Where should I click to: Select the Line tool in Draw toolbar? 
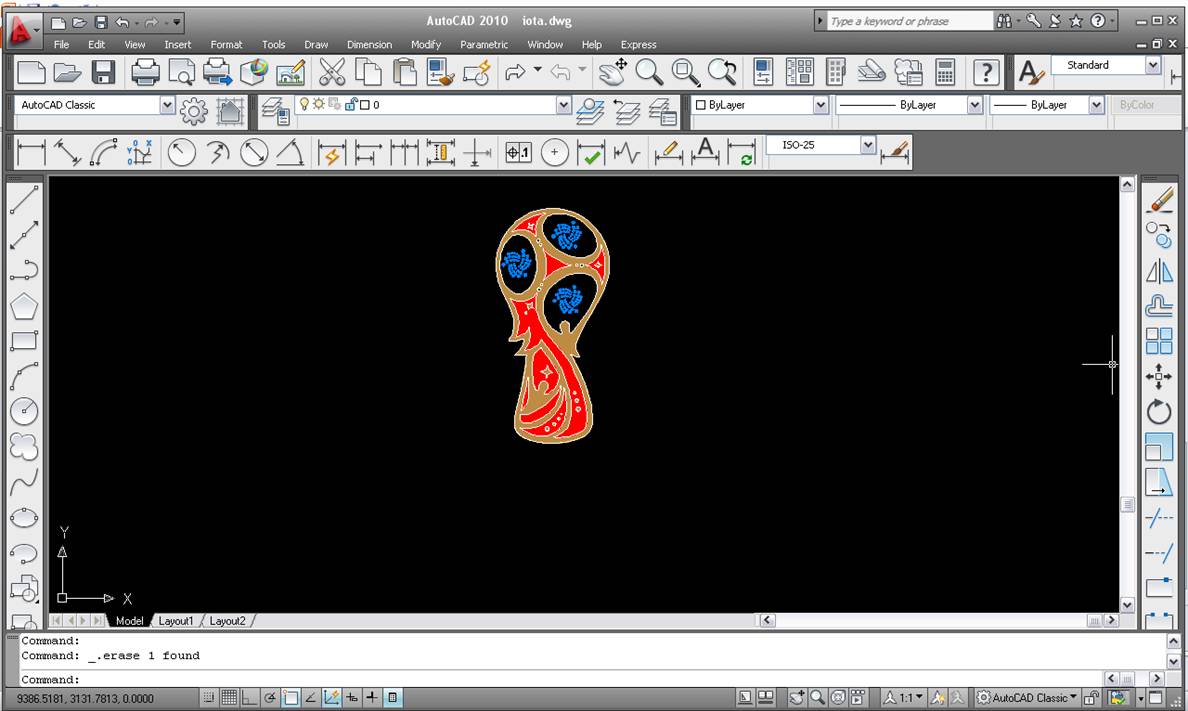(24, 200)
